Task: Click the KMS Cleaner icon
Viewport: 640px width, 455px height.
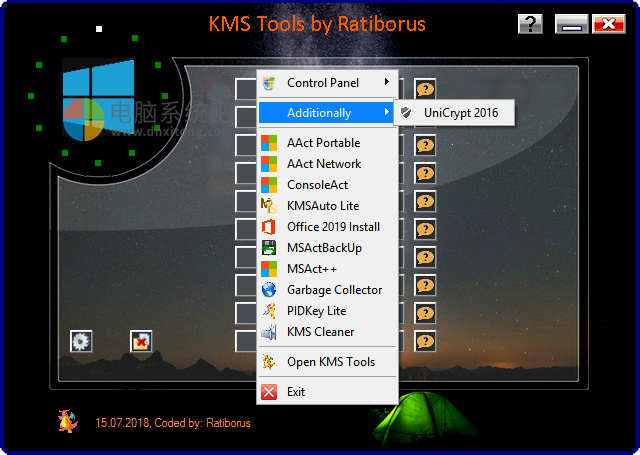Action: (269, 332)
